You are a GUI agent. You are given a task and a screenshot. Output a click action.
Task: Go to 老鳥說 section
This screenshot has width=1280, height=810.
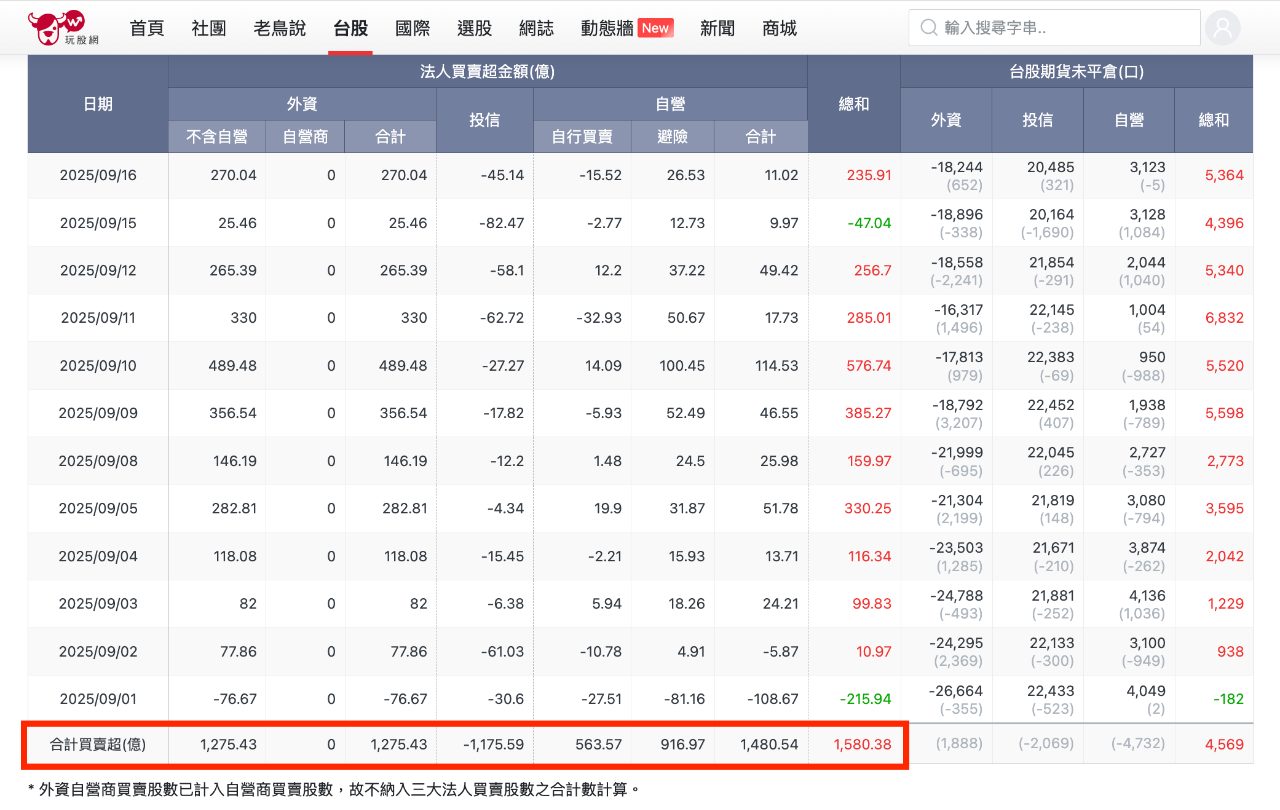click(280, 28)
